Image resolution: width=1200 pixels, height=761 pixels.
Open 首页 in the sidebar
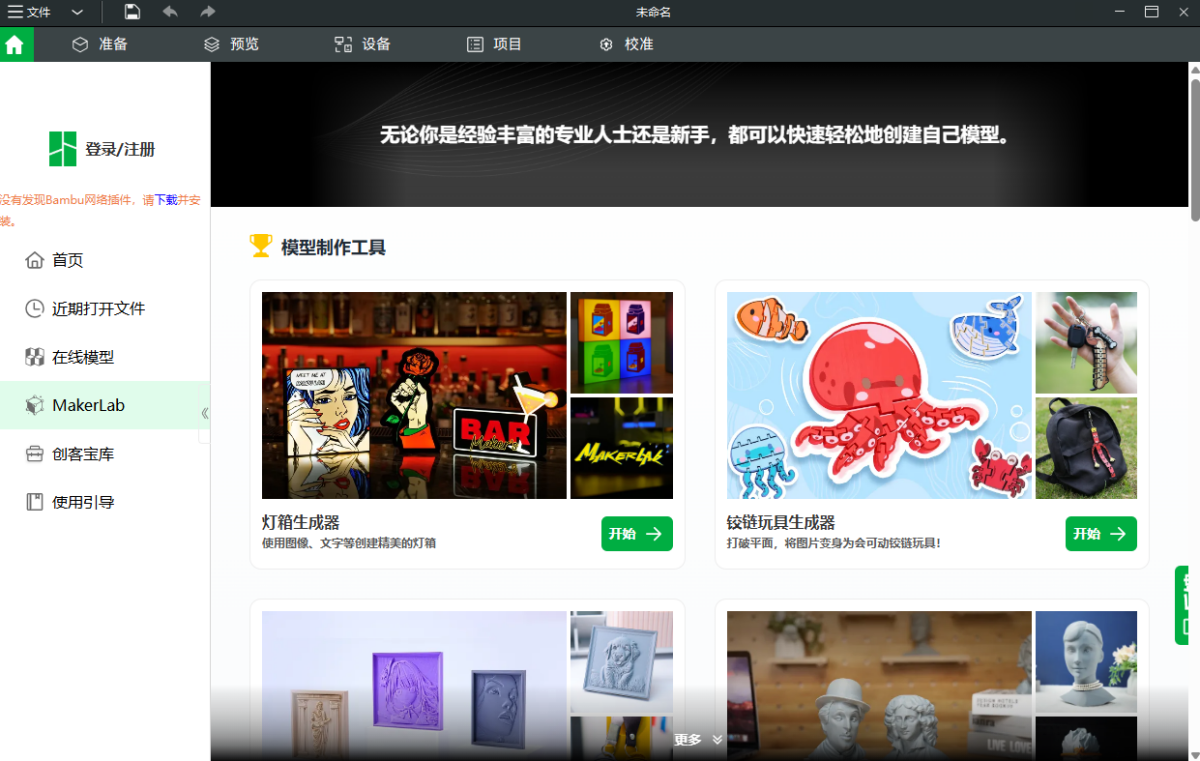(x=104, y=260)
